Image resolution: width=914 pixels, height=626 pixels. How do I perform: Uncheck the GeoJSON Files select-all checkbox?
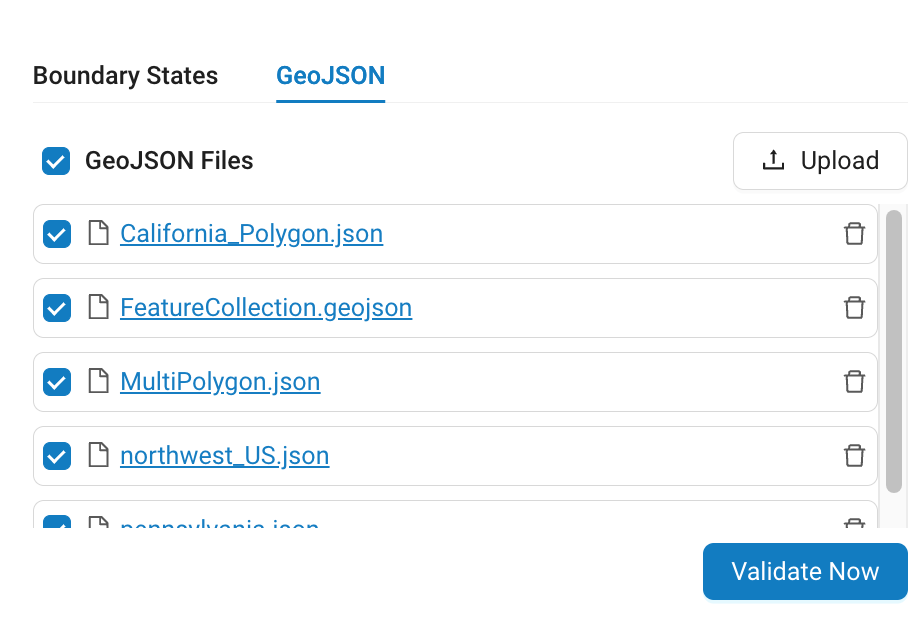click(56, 161)
